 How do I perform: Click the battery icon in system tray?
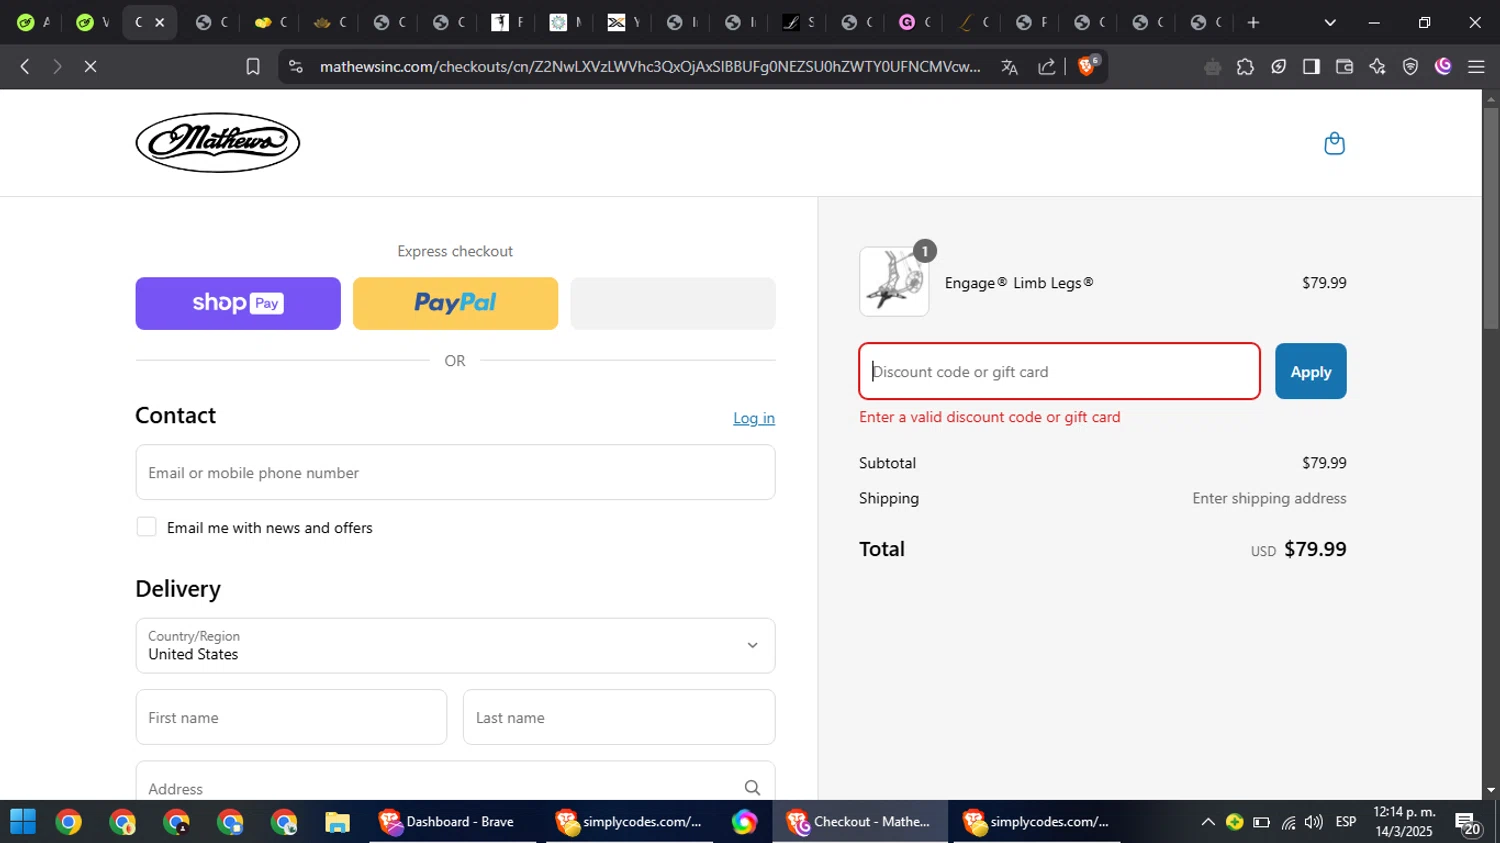coord(1262,822)
